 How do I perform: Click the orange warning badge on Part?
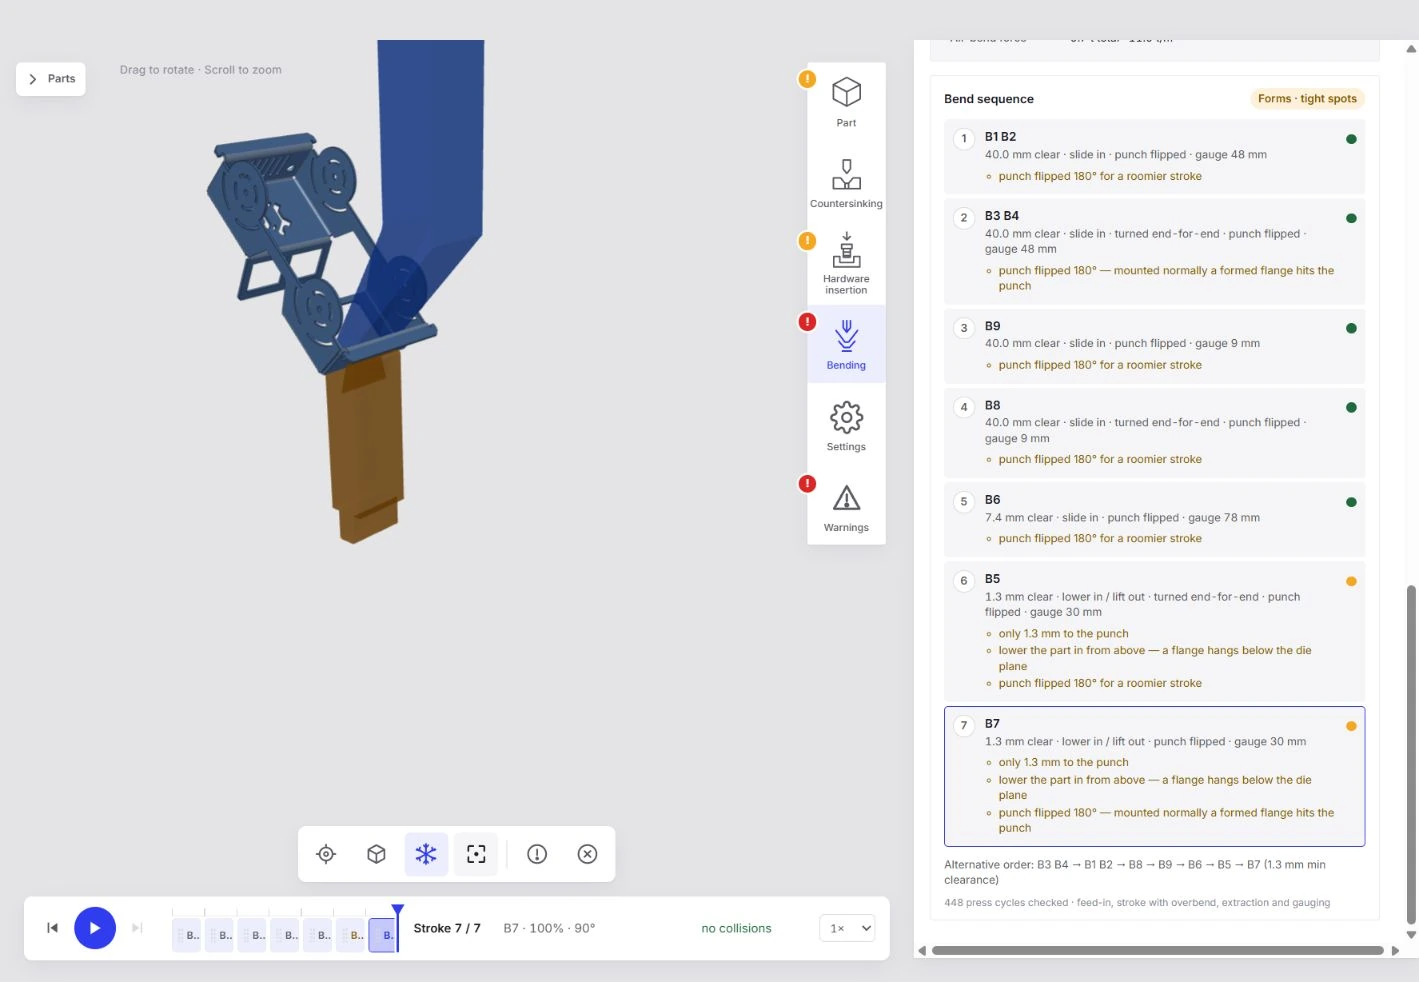coord(807,79)
